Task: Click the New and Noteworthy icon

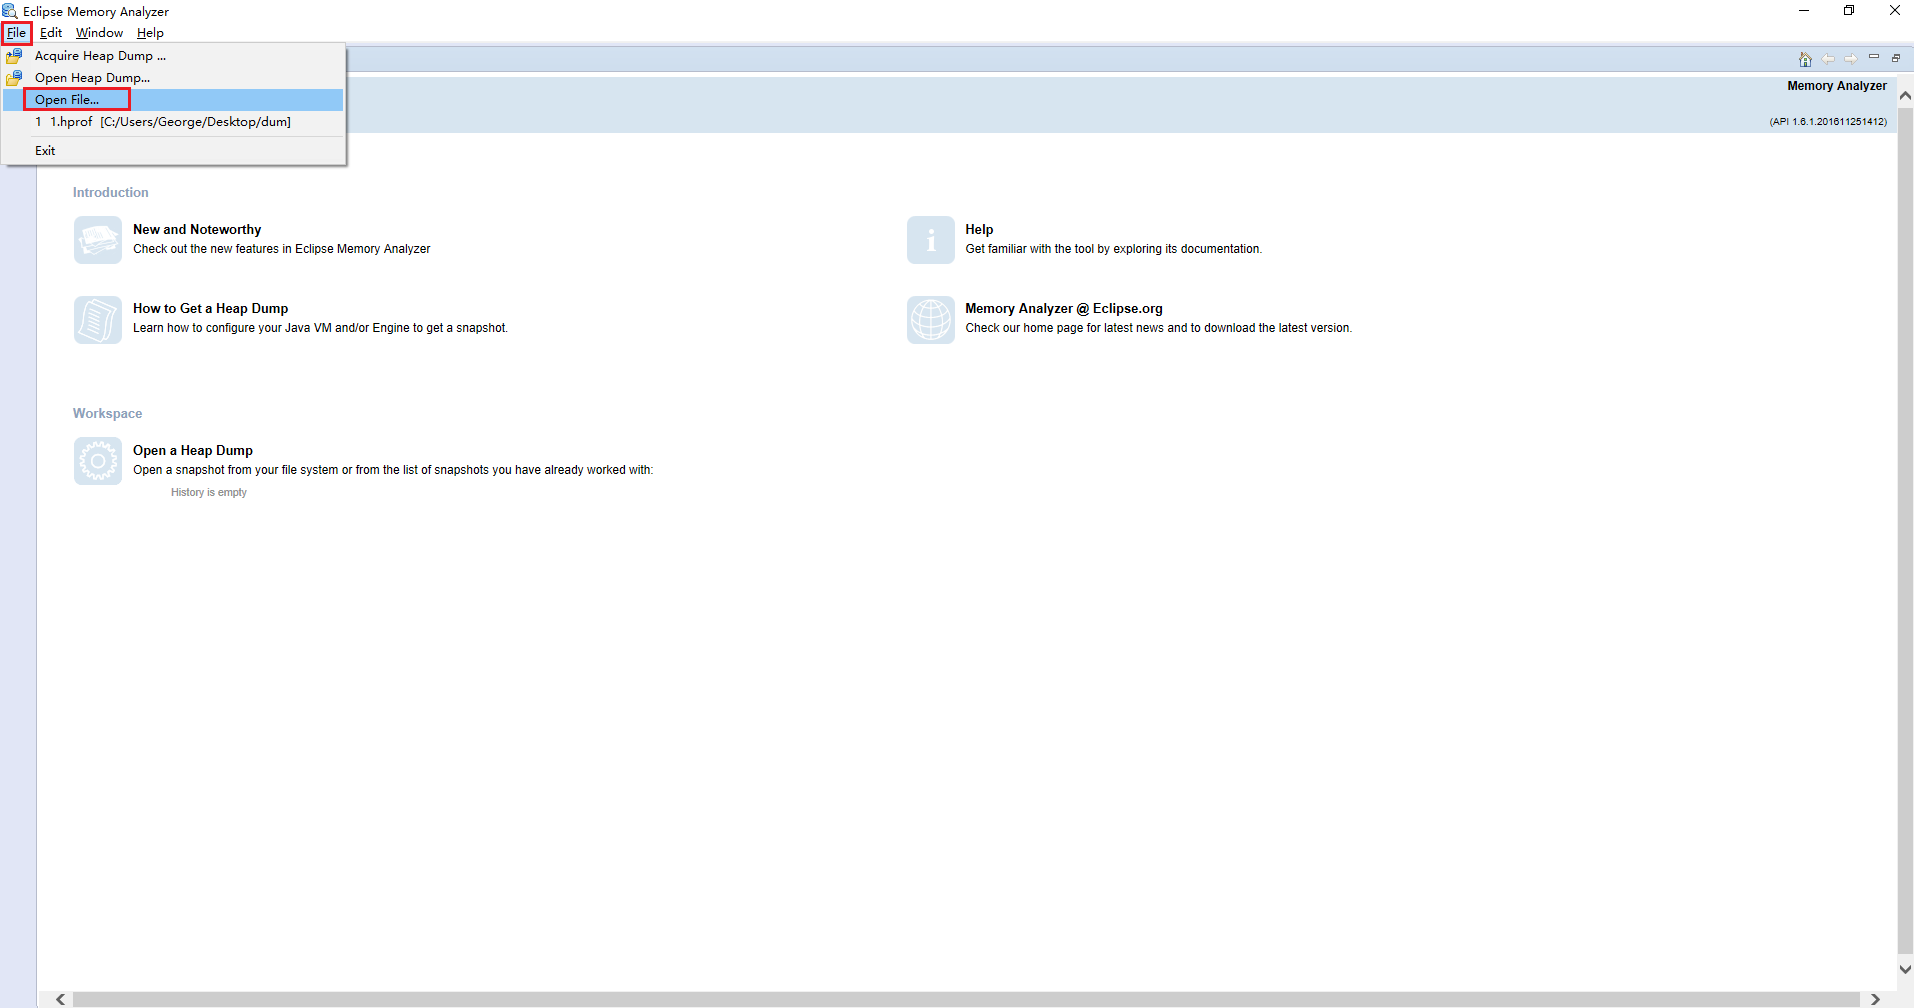Action: 98,240
